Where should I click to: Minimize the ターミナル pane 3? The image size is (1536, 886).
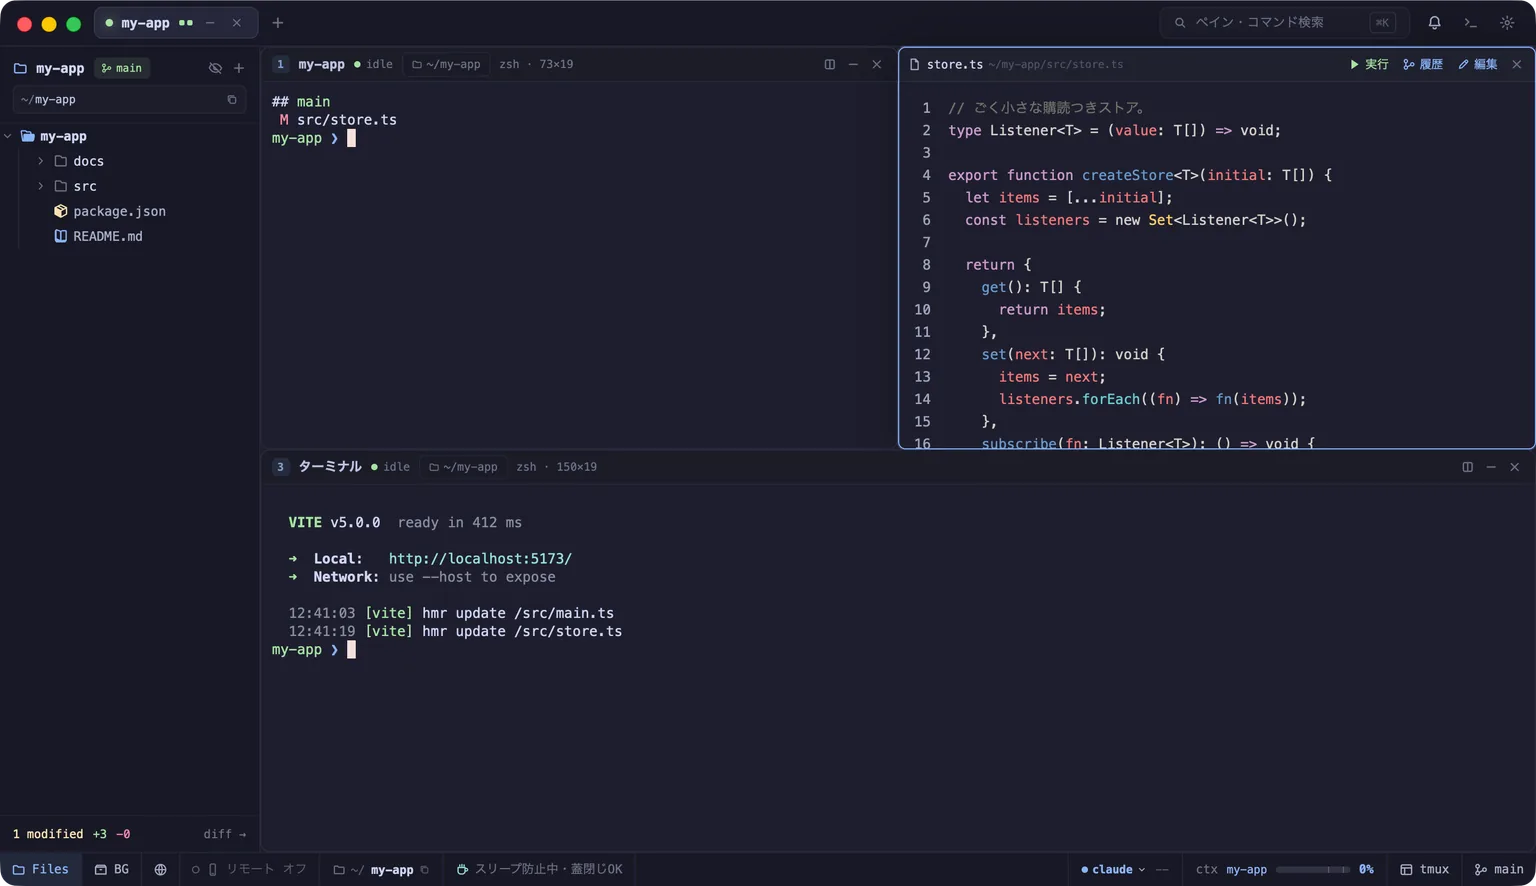(x=1491, y=467)
